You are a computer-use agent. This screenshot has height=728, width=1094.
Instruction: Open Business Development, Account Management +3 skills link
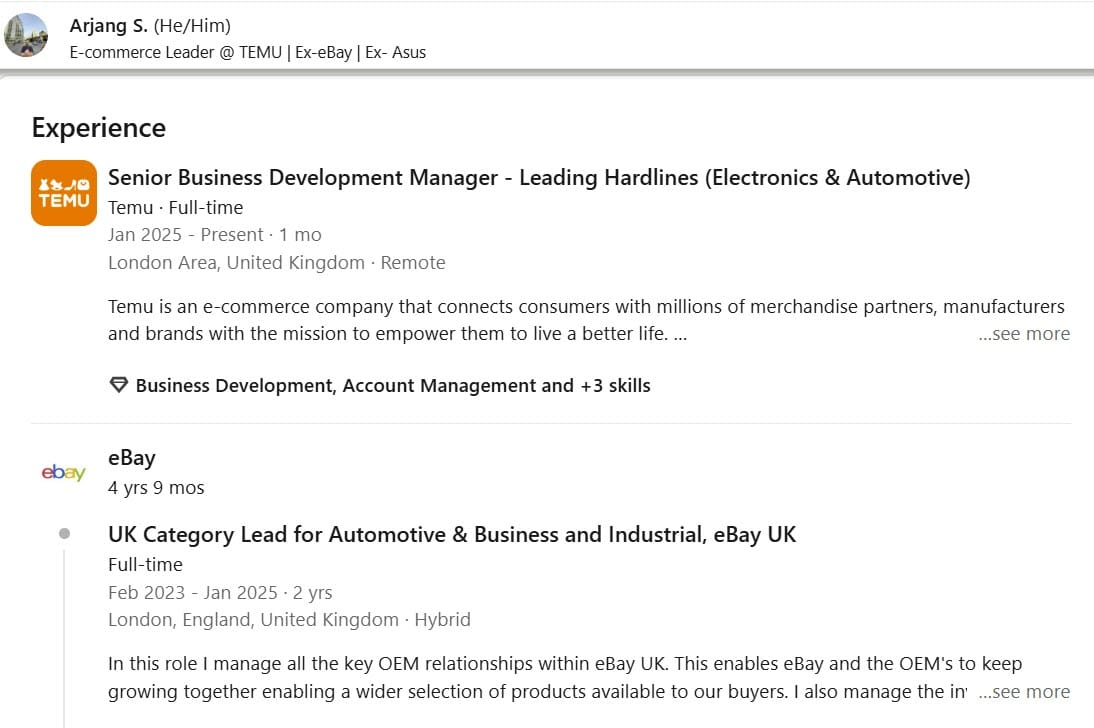pyautogui.click(x=393, y=386)
